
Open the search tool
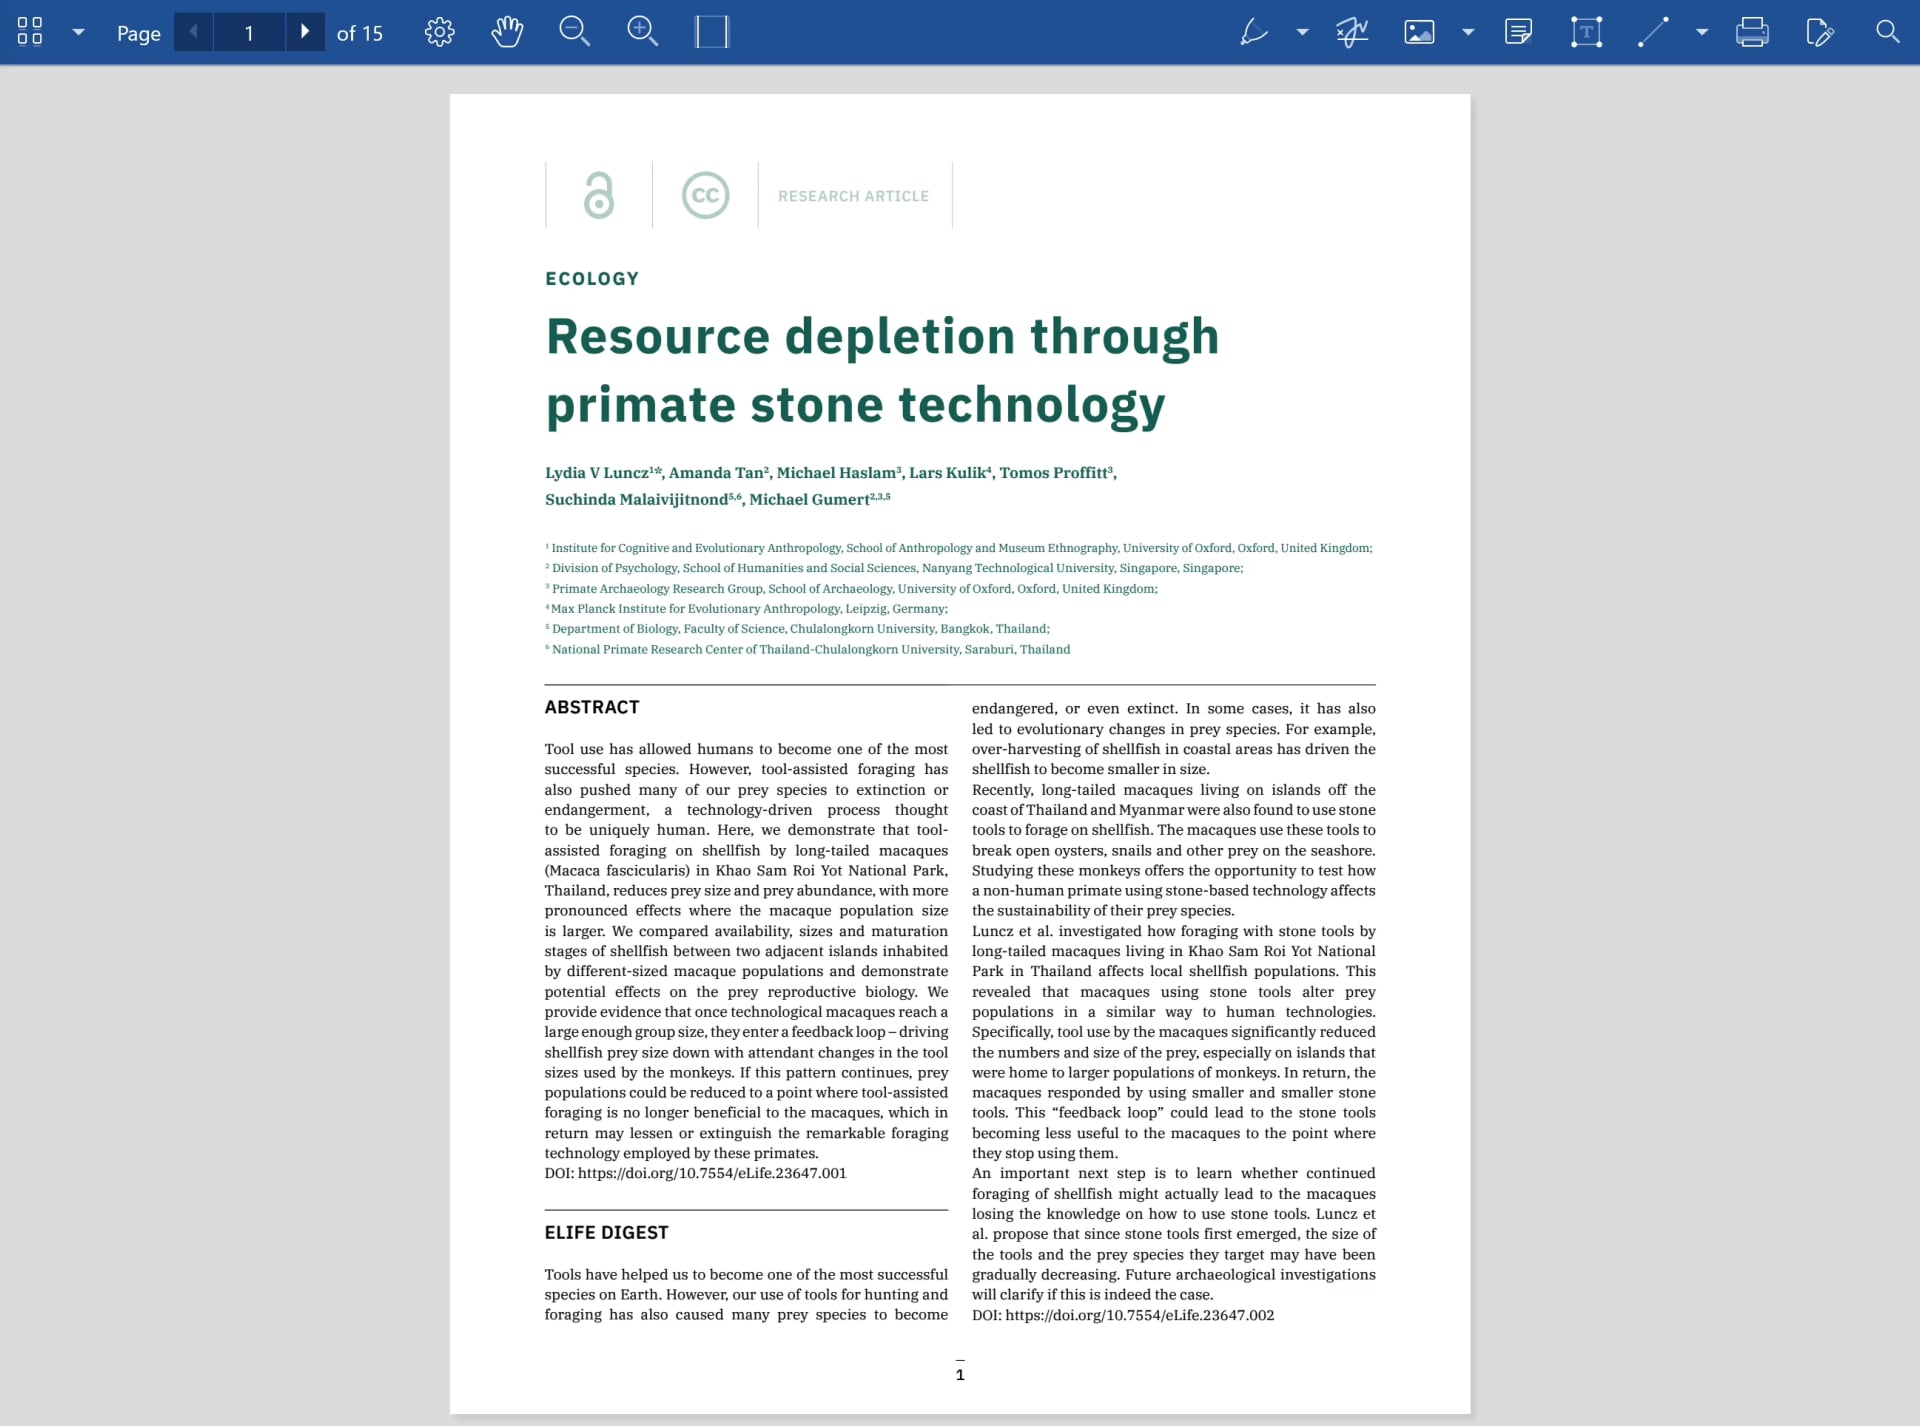click(x=1887, y=32)
